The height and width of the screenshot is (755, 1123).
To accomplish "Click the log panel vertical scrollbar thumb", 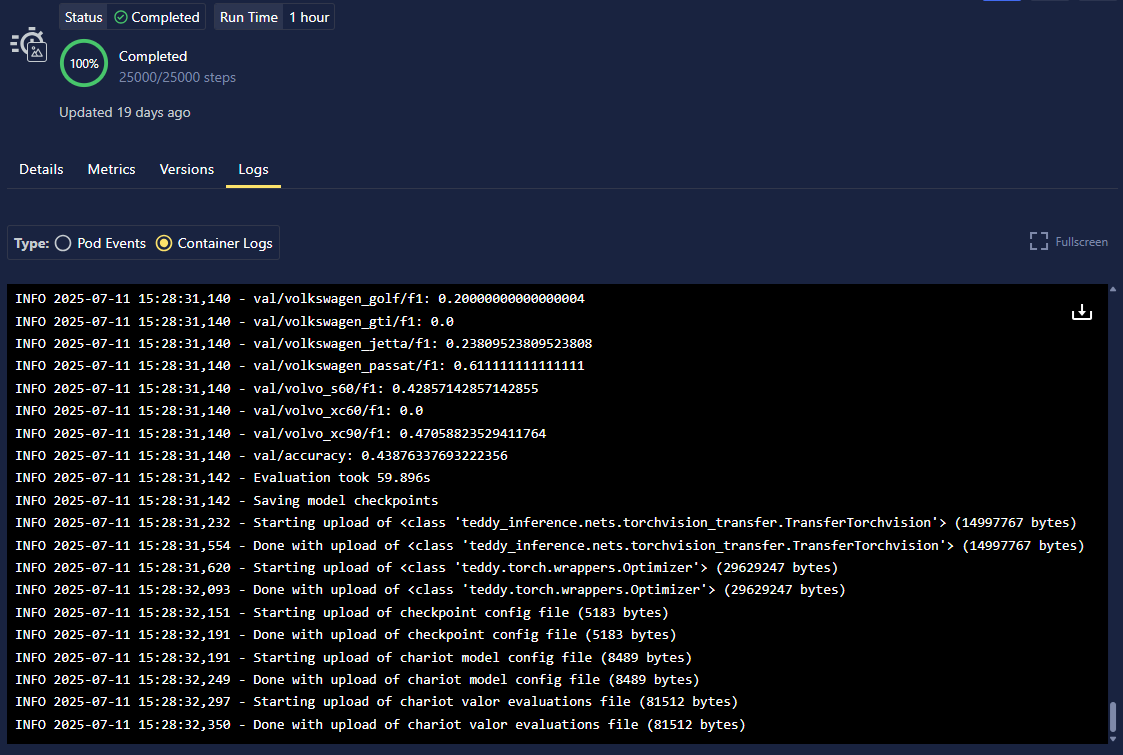I will (x=1112, y=716).
